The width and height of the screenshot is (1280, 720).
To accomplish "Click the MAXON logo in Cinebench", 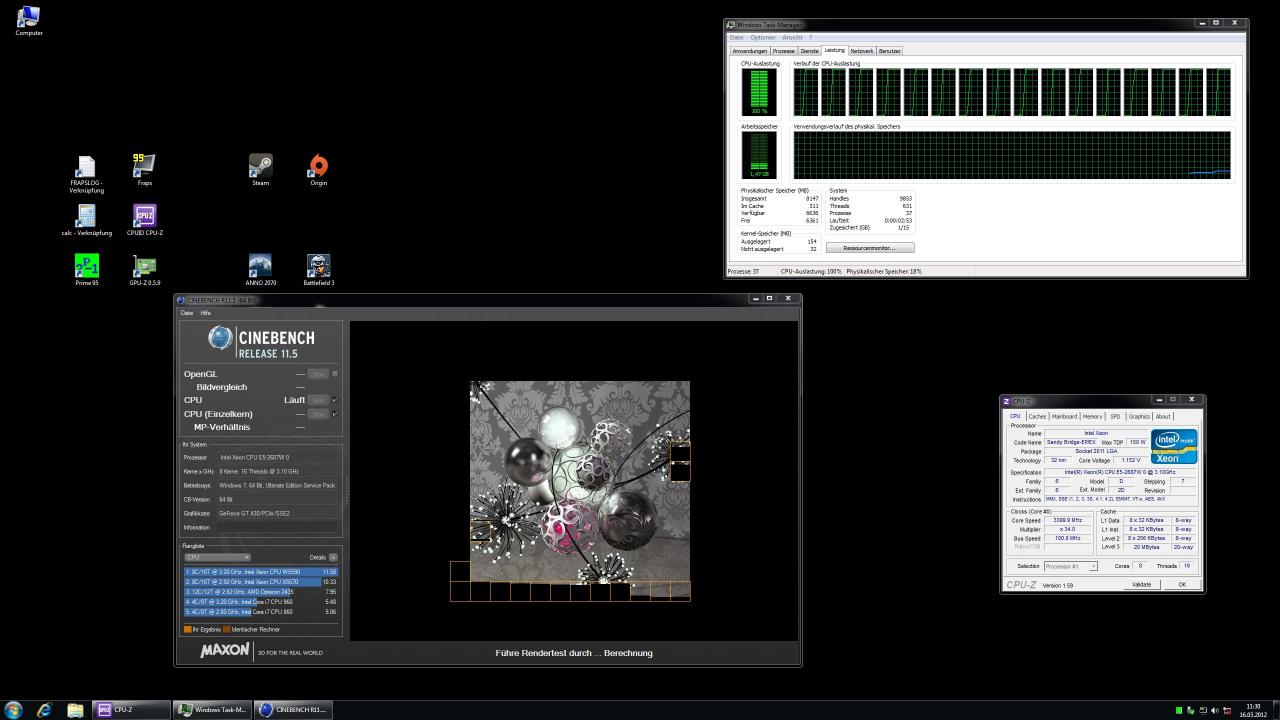I will [x=225, y=651].
